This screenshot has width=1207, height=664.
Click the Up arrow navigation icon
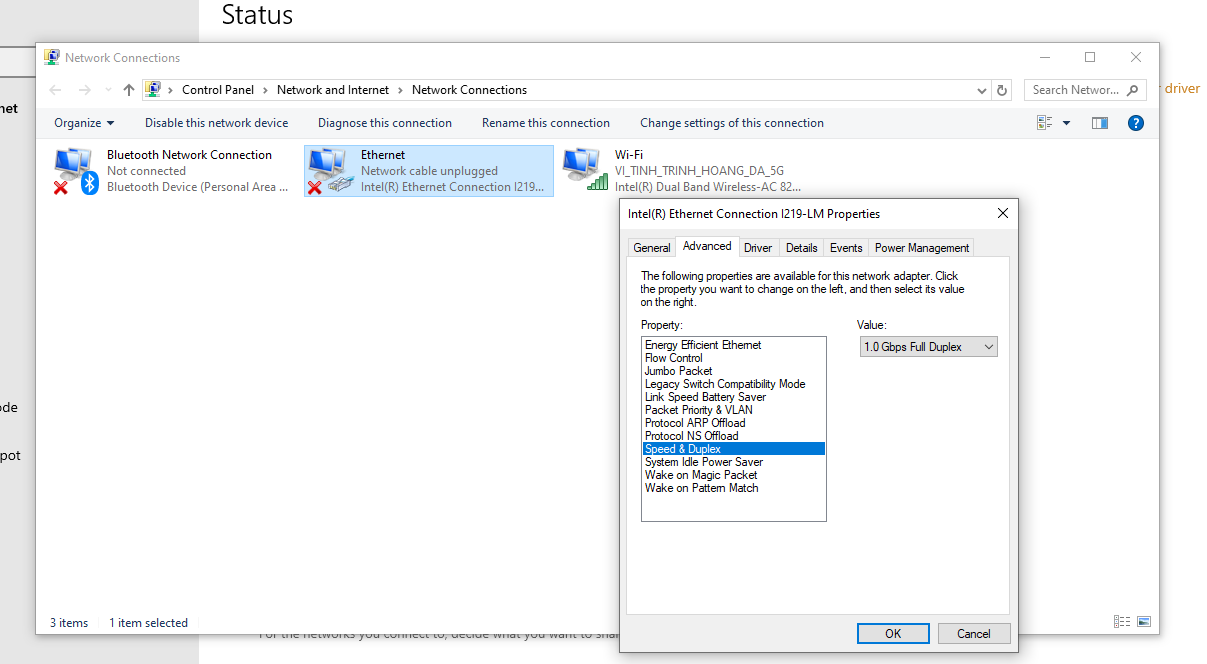(x=128, y=90)
